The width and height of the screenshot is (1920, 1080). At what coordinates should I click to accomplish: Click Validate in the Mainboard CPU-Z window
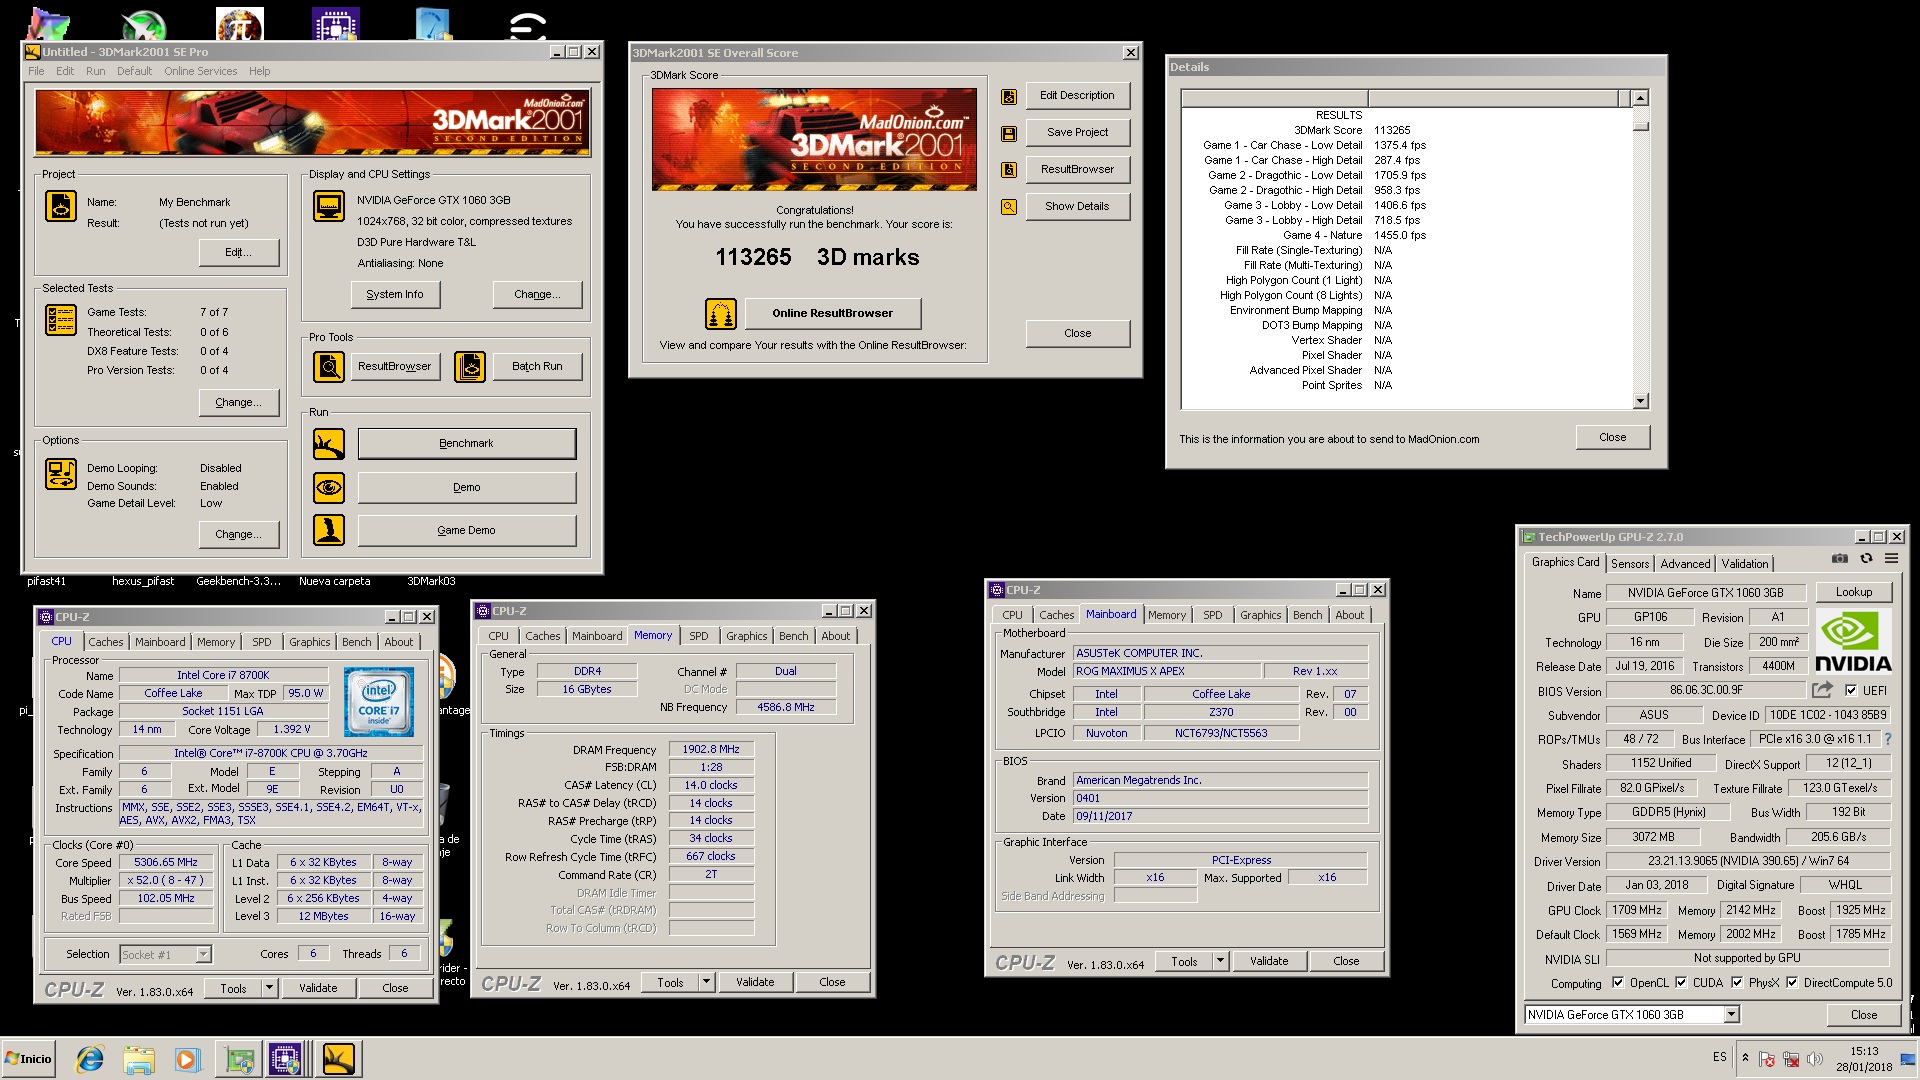(x=1269, y=961)
